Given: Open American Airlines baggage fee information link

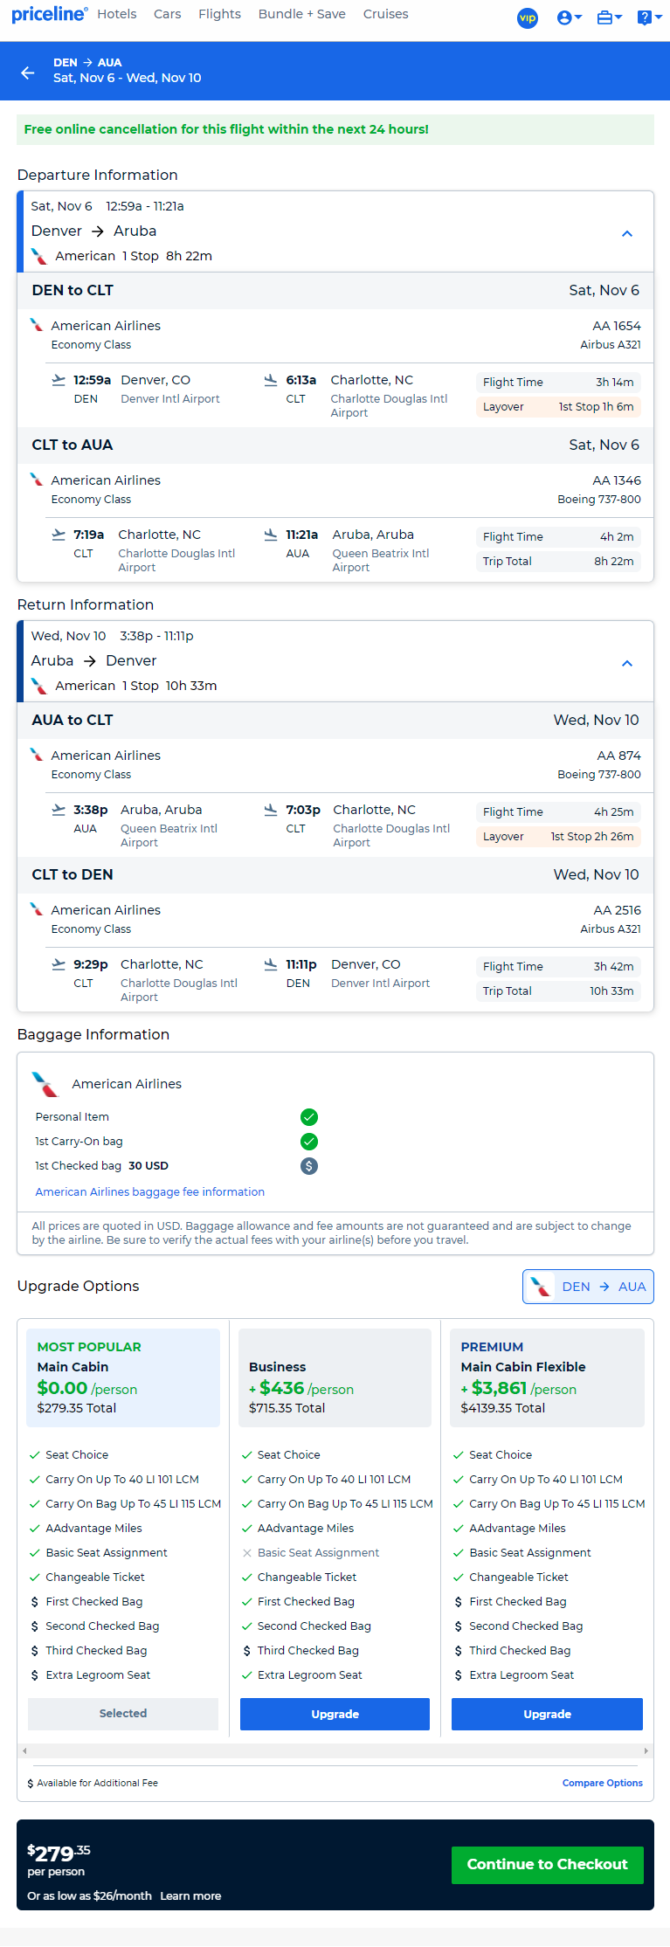Looking at the screenshot, I should pyautogui.click(x=150, y=1192).
